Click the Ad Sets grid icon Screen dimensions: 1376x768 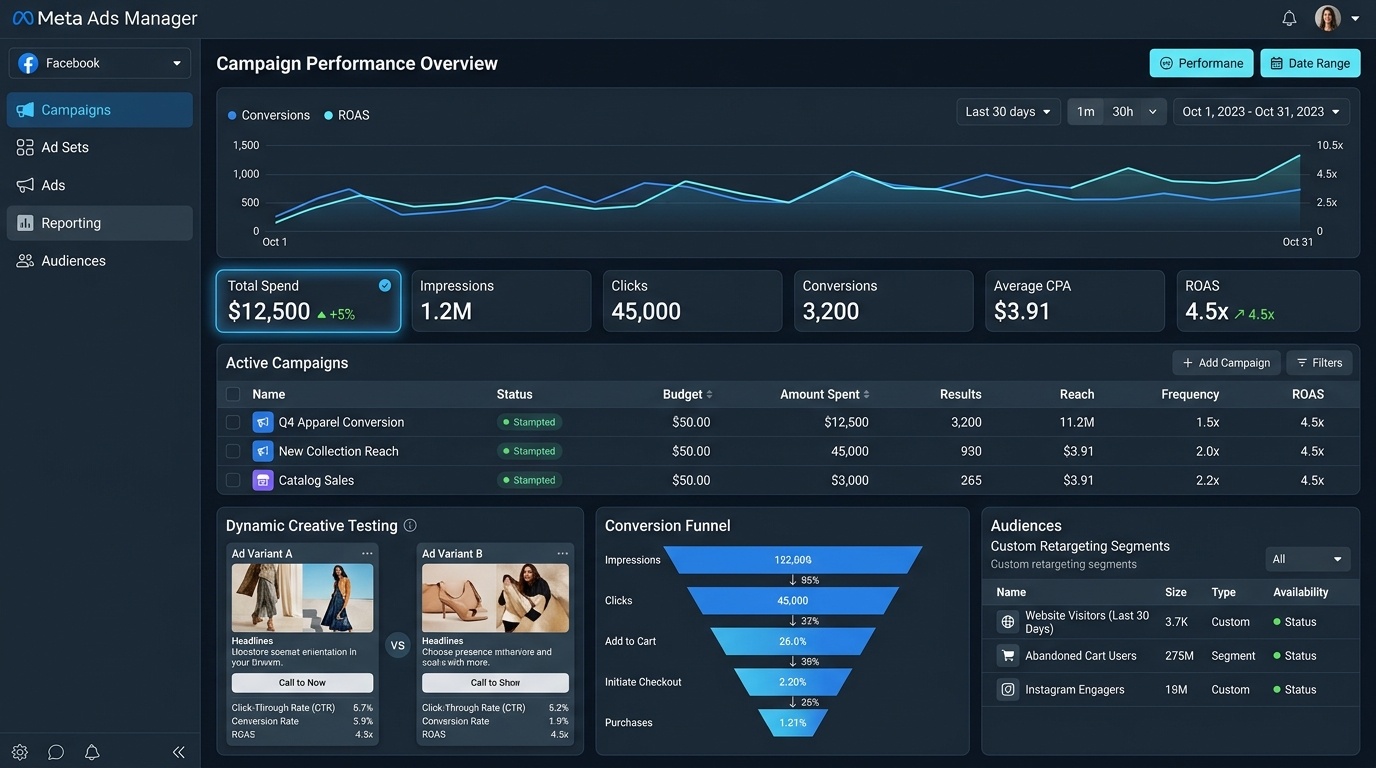[25, 147]
